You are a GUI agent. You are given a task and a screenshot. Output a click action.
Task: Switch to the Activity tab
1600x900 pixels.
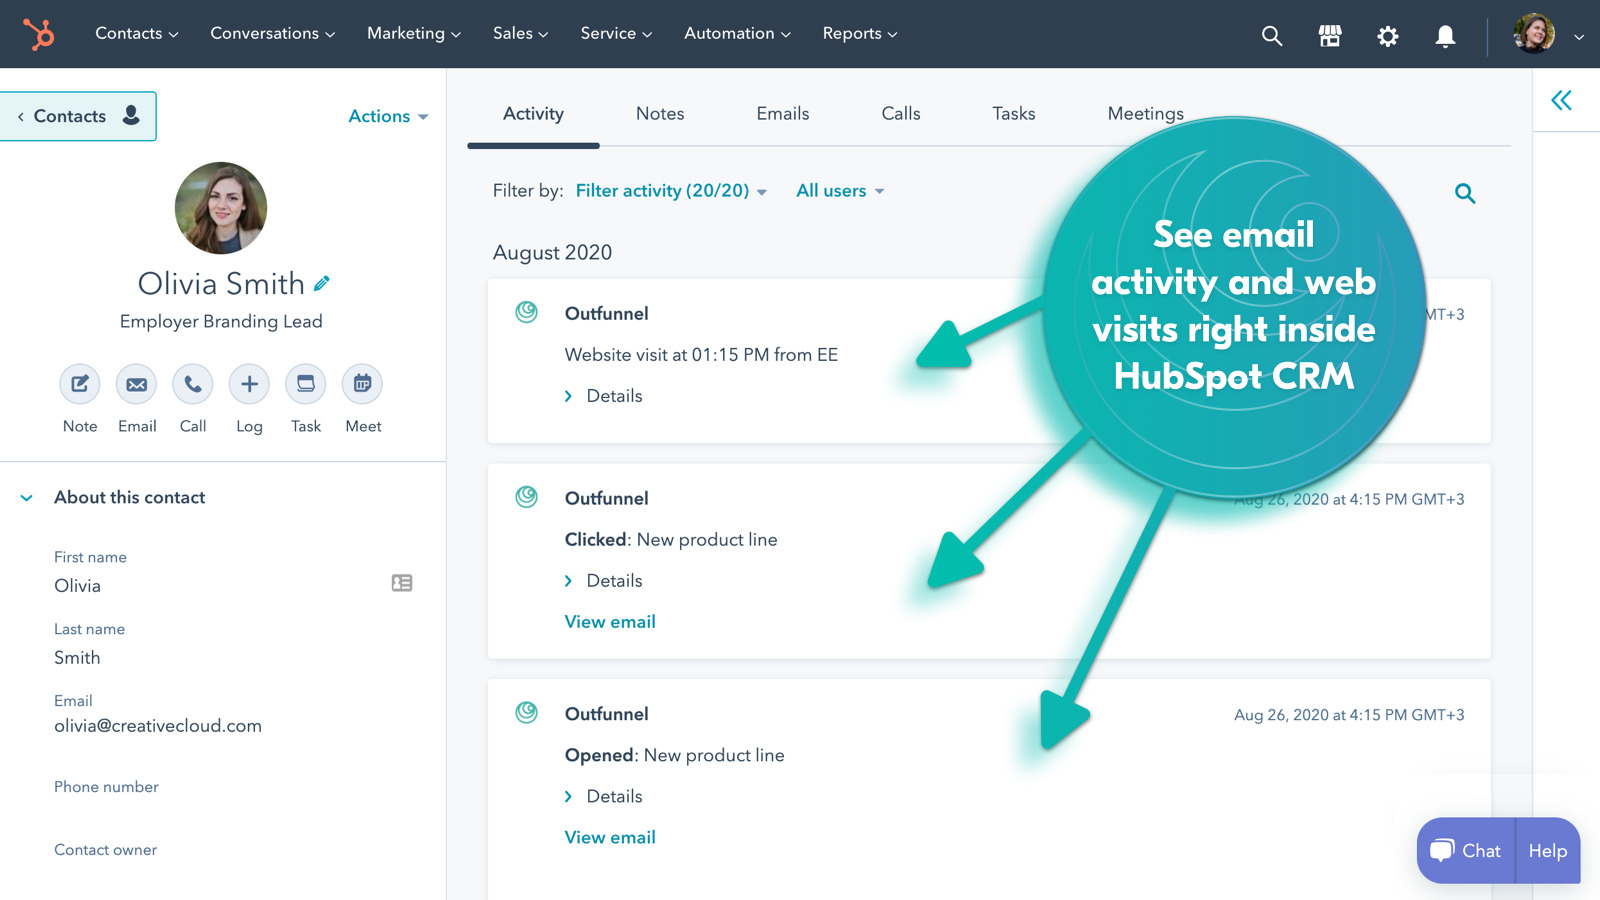point(533,114)
